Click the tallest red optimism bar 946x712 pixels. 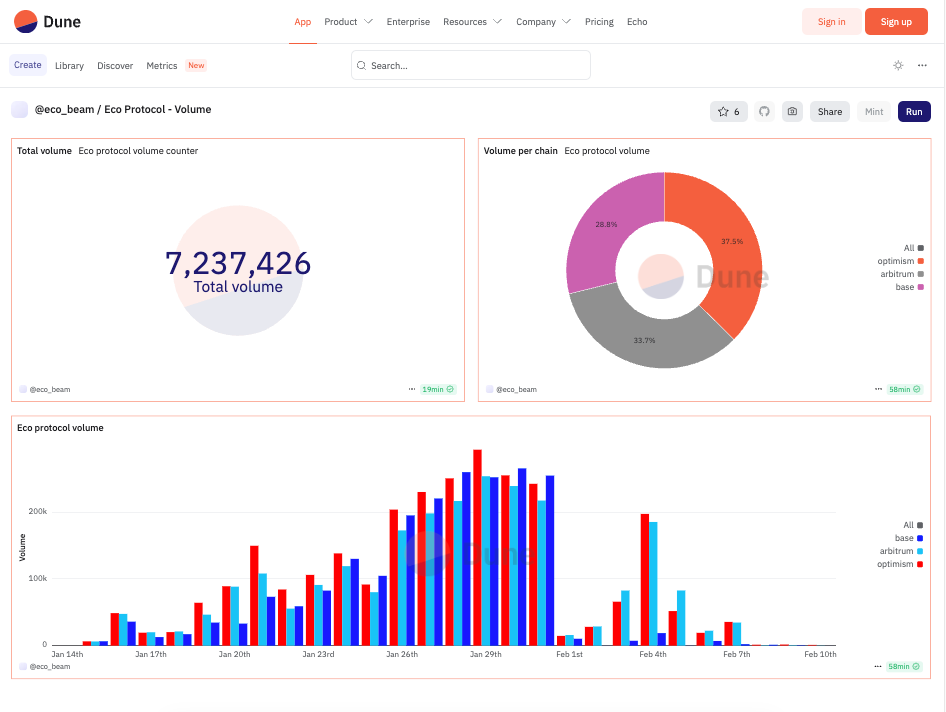point(477,547)
